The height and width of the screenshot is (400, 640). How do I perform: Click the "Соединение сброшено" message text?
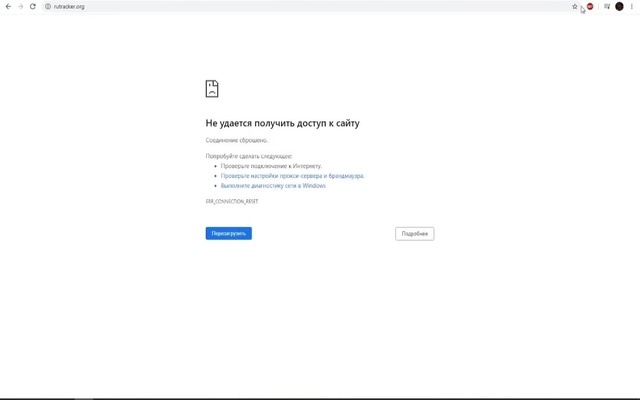[237, 140]
